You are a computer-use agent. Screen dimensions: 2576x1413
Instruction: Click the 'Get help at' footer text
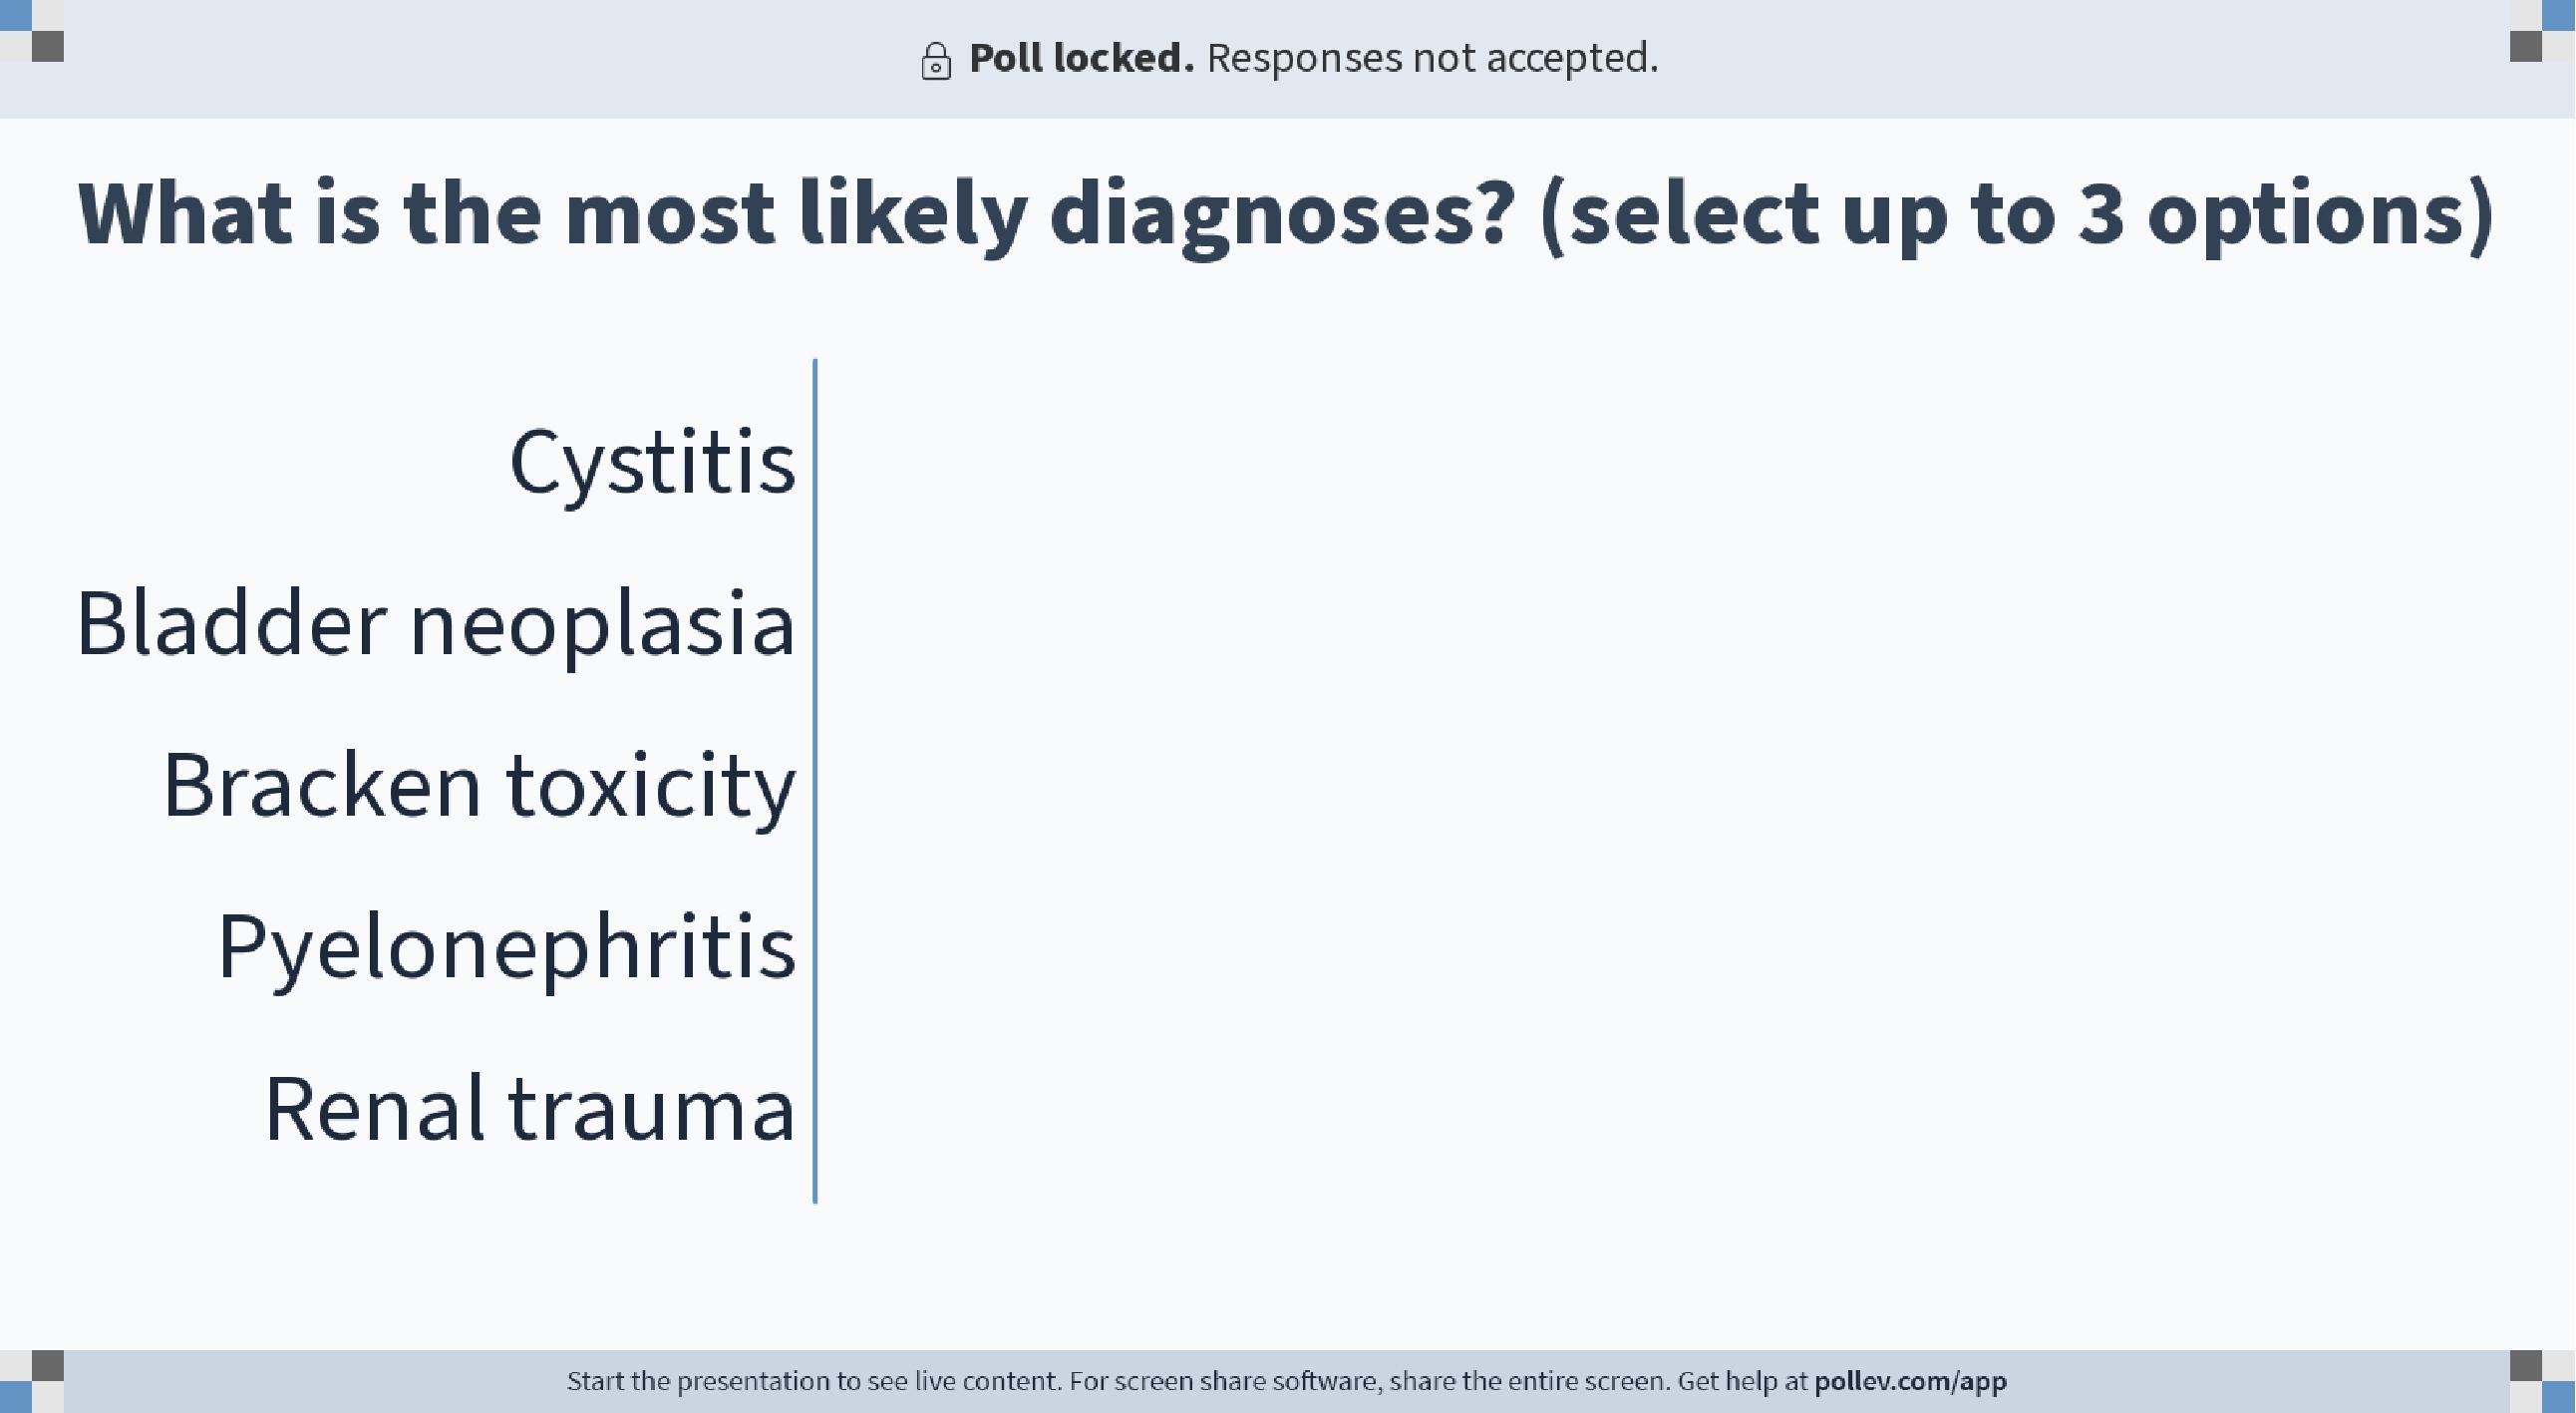[x=1743, y=1382]
